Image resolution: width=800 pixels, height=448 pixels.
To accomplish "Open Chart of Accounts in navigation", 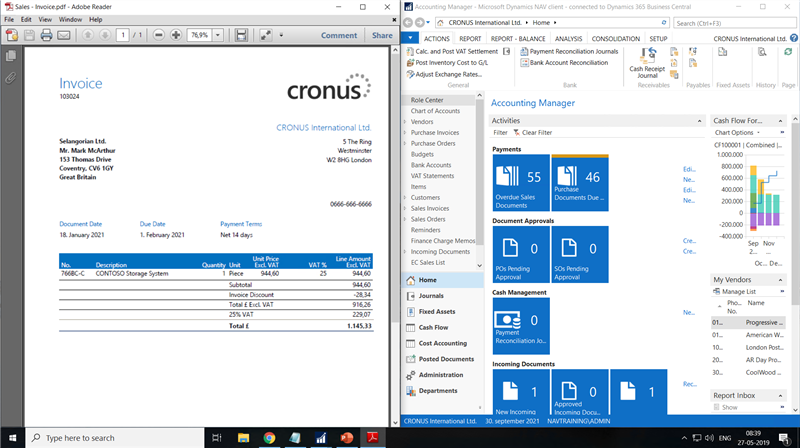I will (x=435, y=111).
